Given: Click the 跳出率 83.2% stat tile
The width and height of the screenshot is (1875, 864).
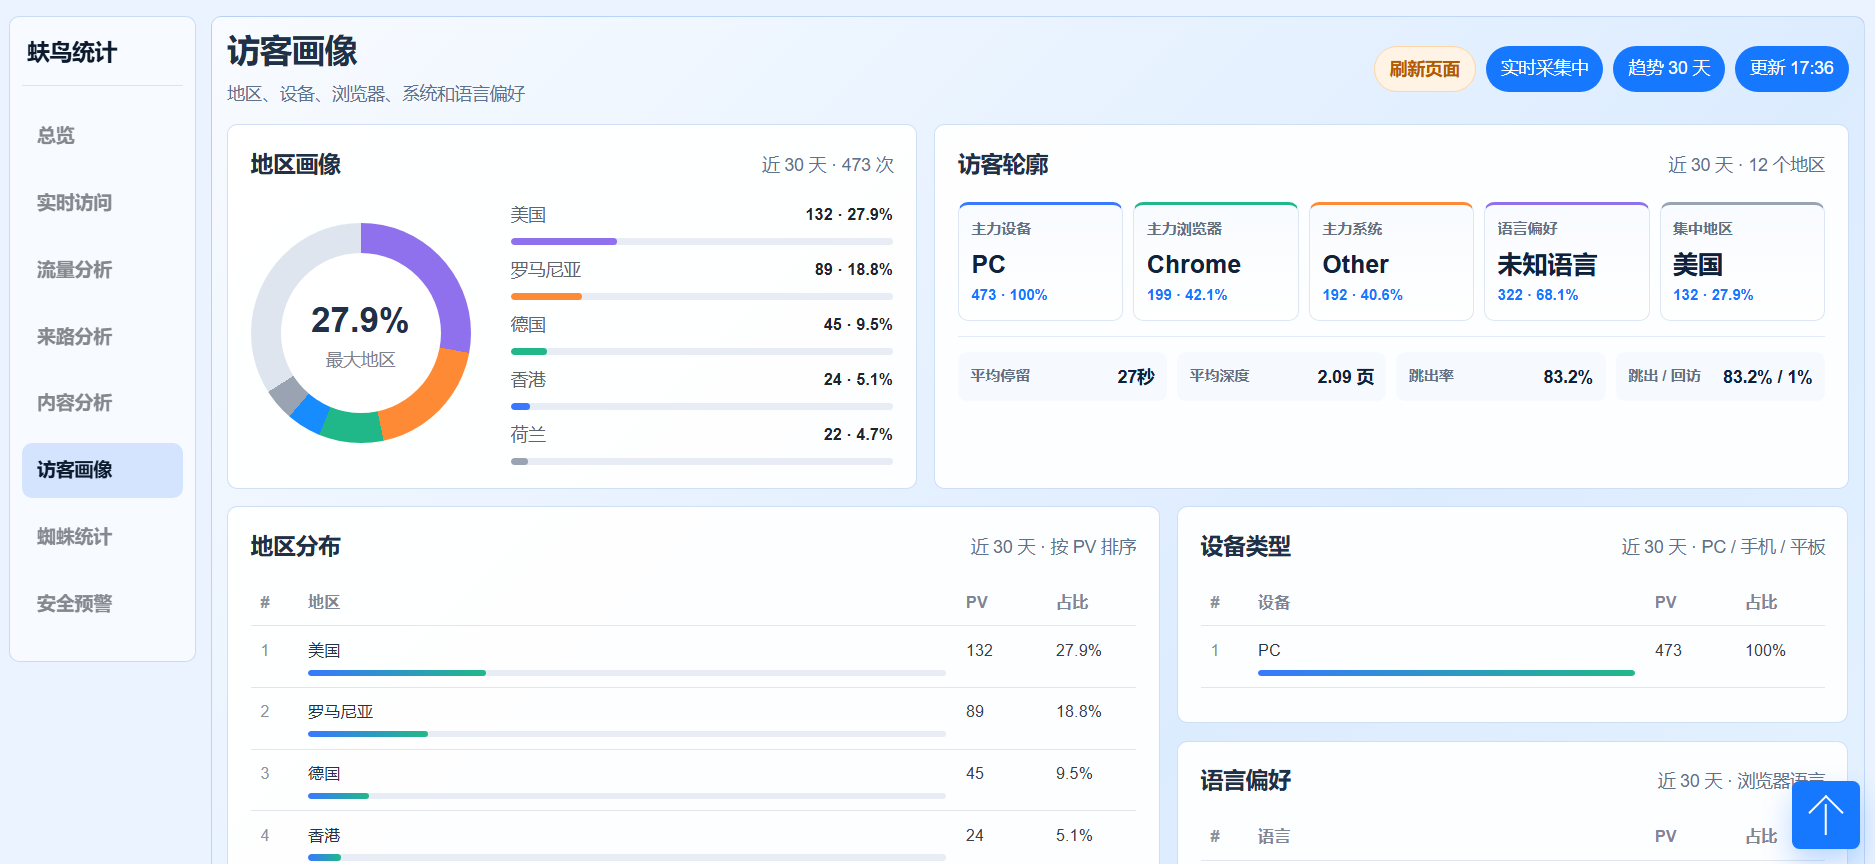Looking at the screenshot, I should tap(1500, 377).
